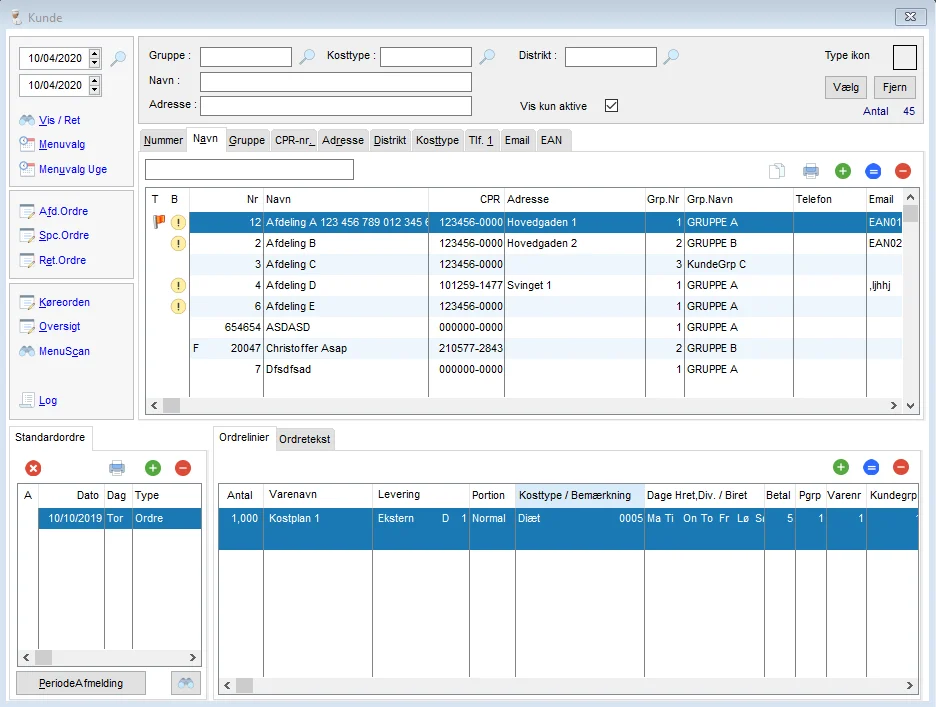This screenshot has width=936, height=707.
Task: Click the lookup icon next to Distrikt field
Action: (x=671, y=57)
